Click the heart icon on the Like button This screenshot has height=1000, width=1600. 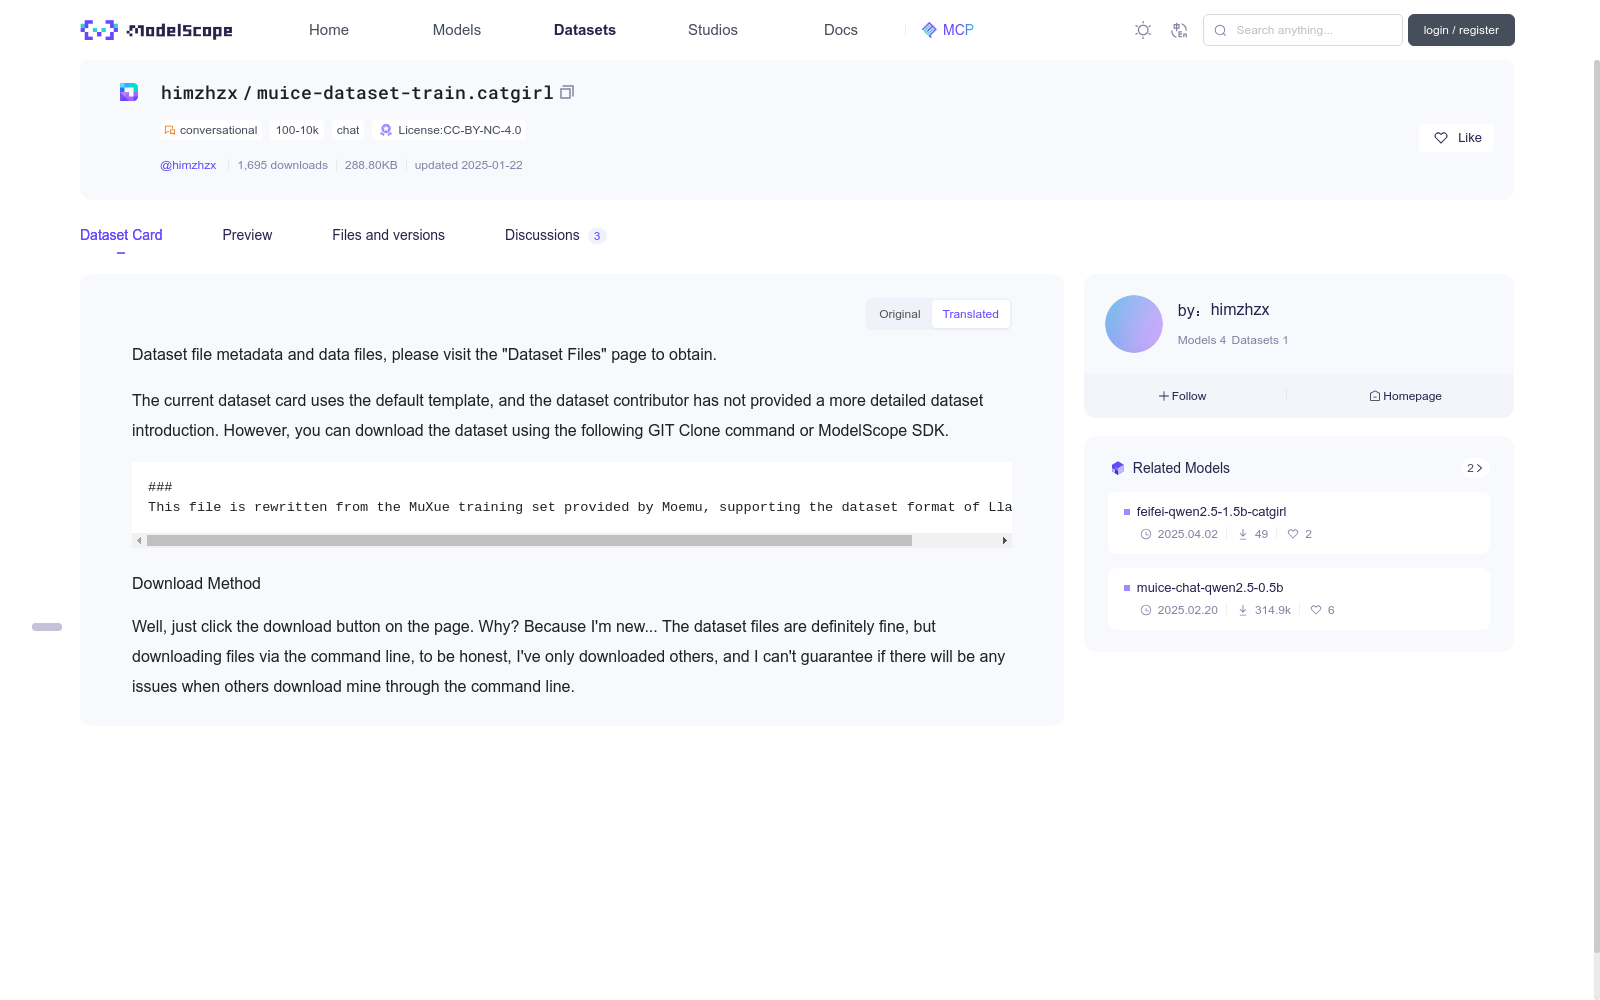click(x=1441, y=138)
